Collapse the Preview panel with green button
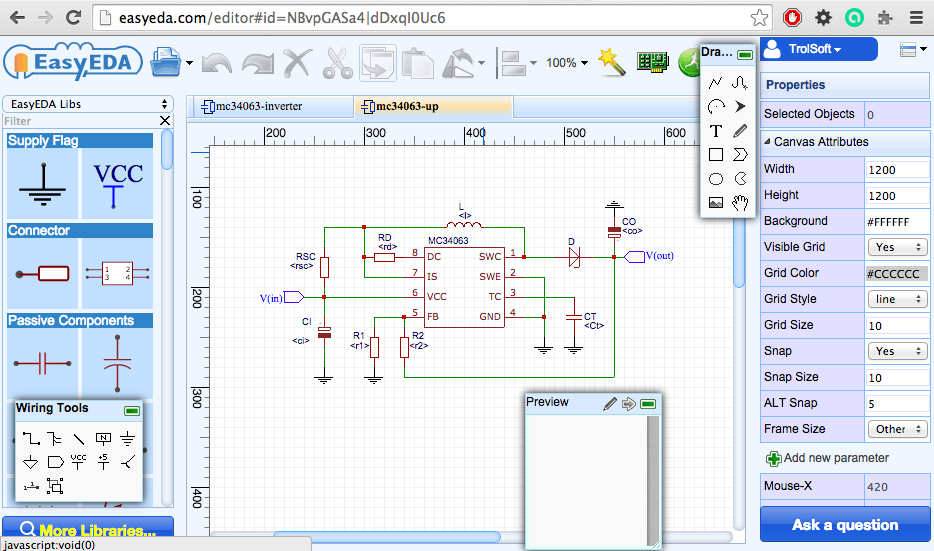The image size is (934, 551). [648, 404]
